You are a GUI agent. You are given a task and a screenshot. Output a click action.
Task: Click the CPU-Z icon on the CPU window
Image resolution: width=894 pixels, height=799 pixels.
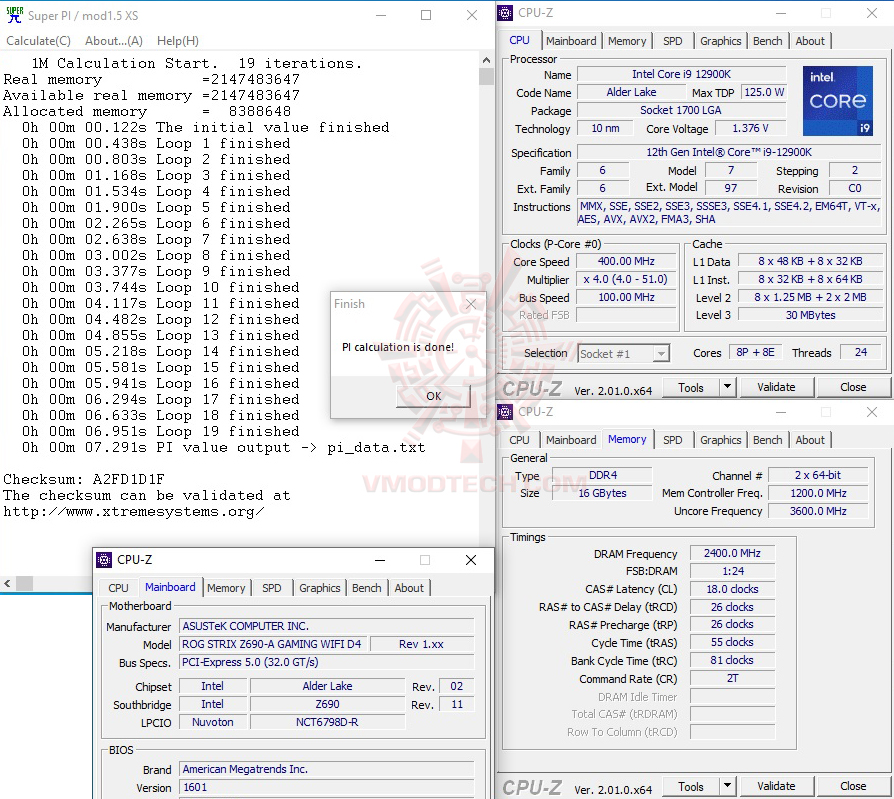point(505,12)
